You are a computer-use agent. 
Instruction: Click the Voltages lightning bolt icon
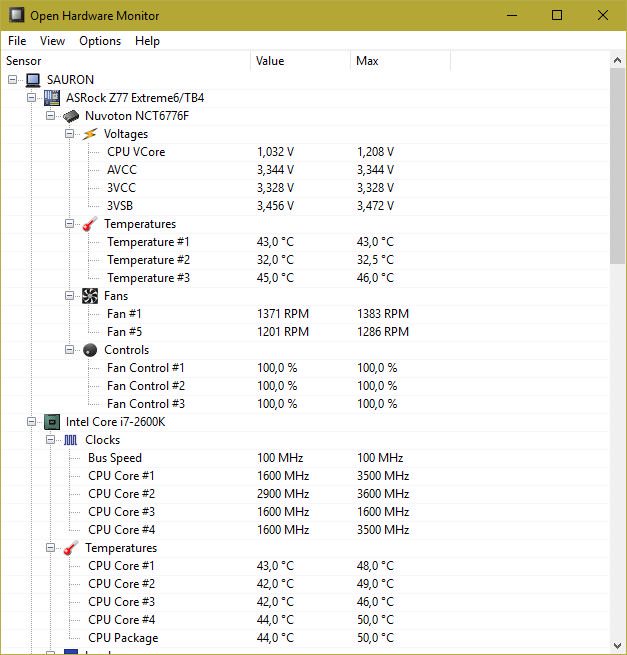[90, 134]
